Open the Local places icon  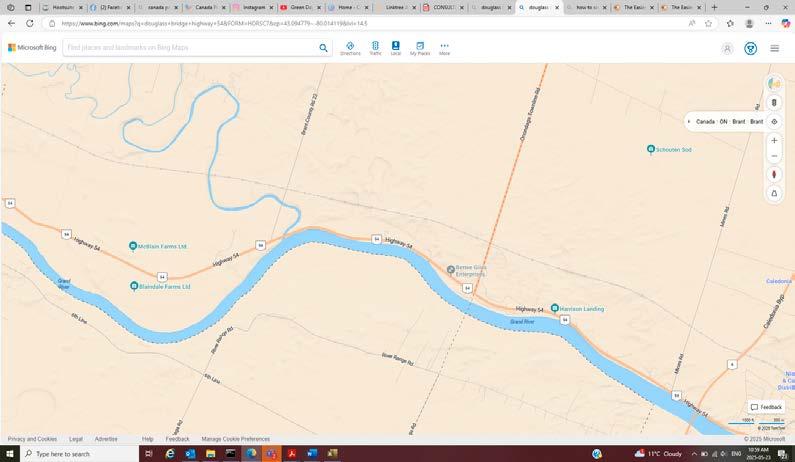(395, 49)
